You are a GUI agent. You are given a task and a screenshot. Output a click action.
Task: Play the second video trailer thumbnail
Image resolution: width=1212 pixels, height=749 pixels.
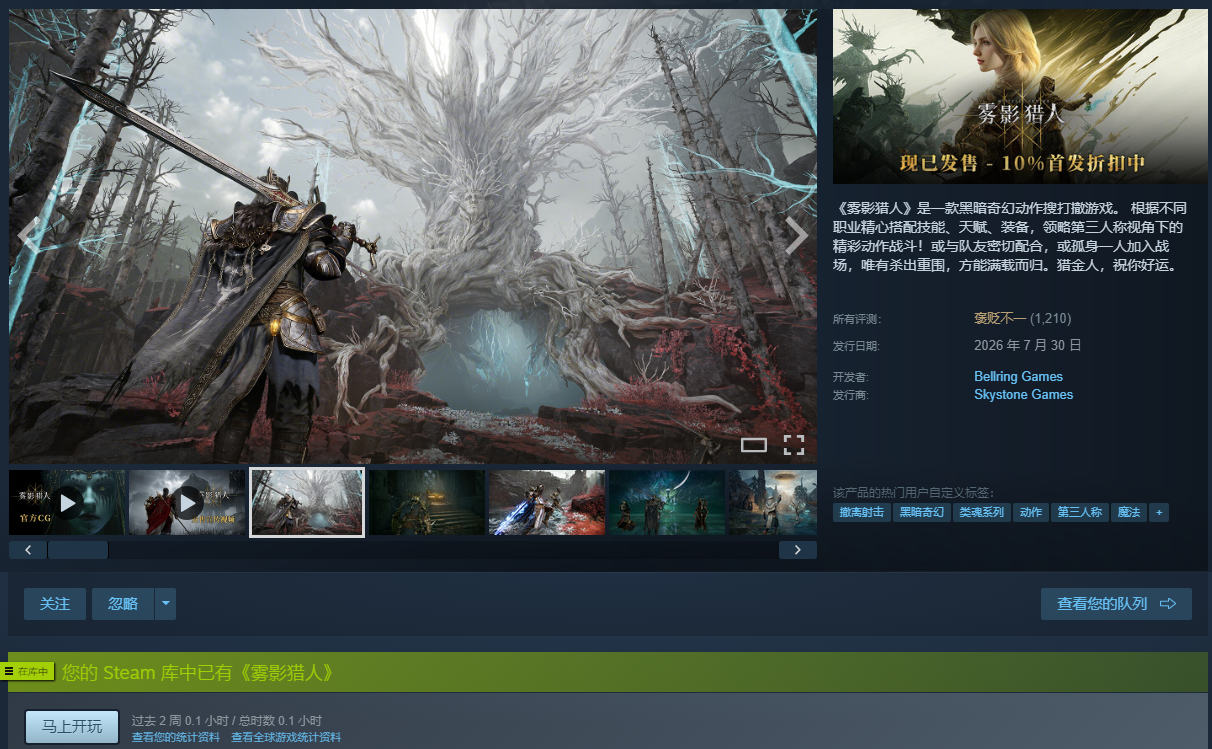pos(187,502)
